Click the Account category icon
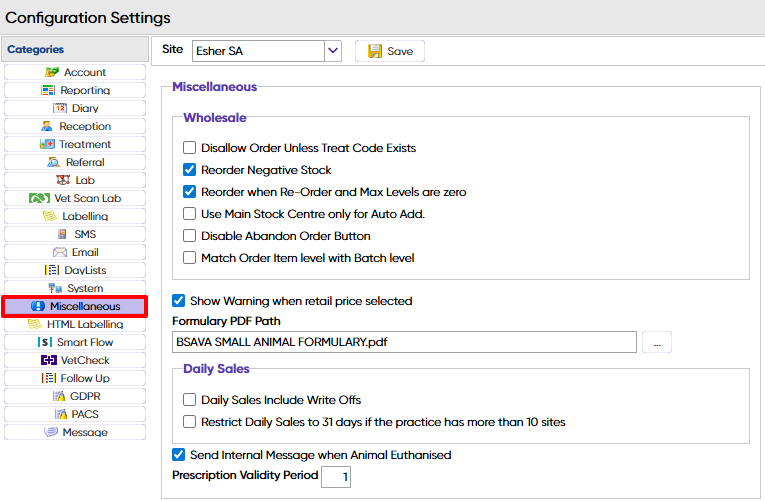This screenshot has width=765, height=502. coord(52,72)
